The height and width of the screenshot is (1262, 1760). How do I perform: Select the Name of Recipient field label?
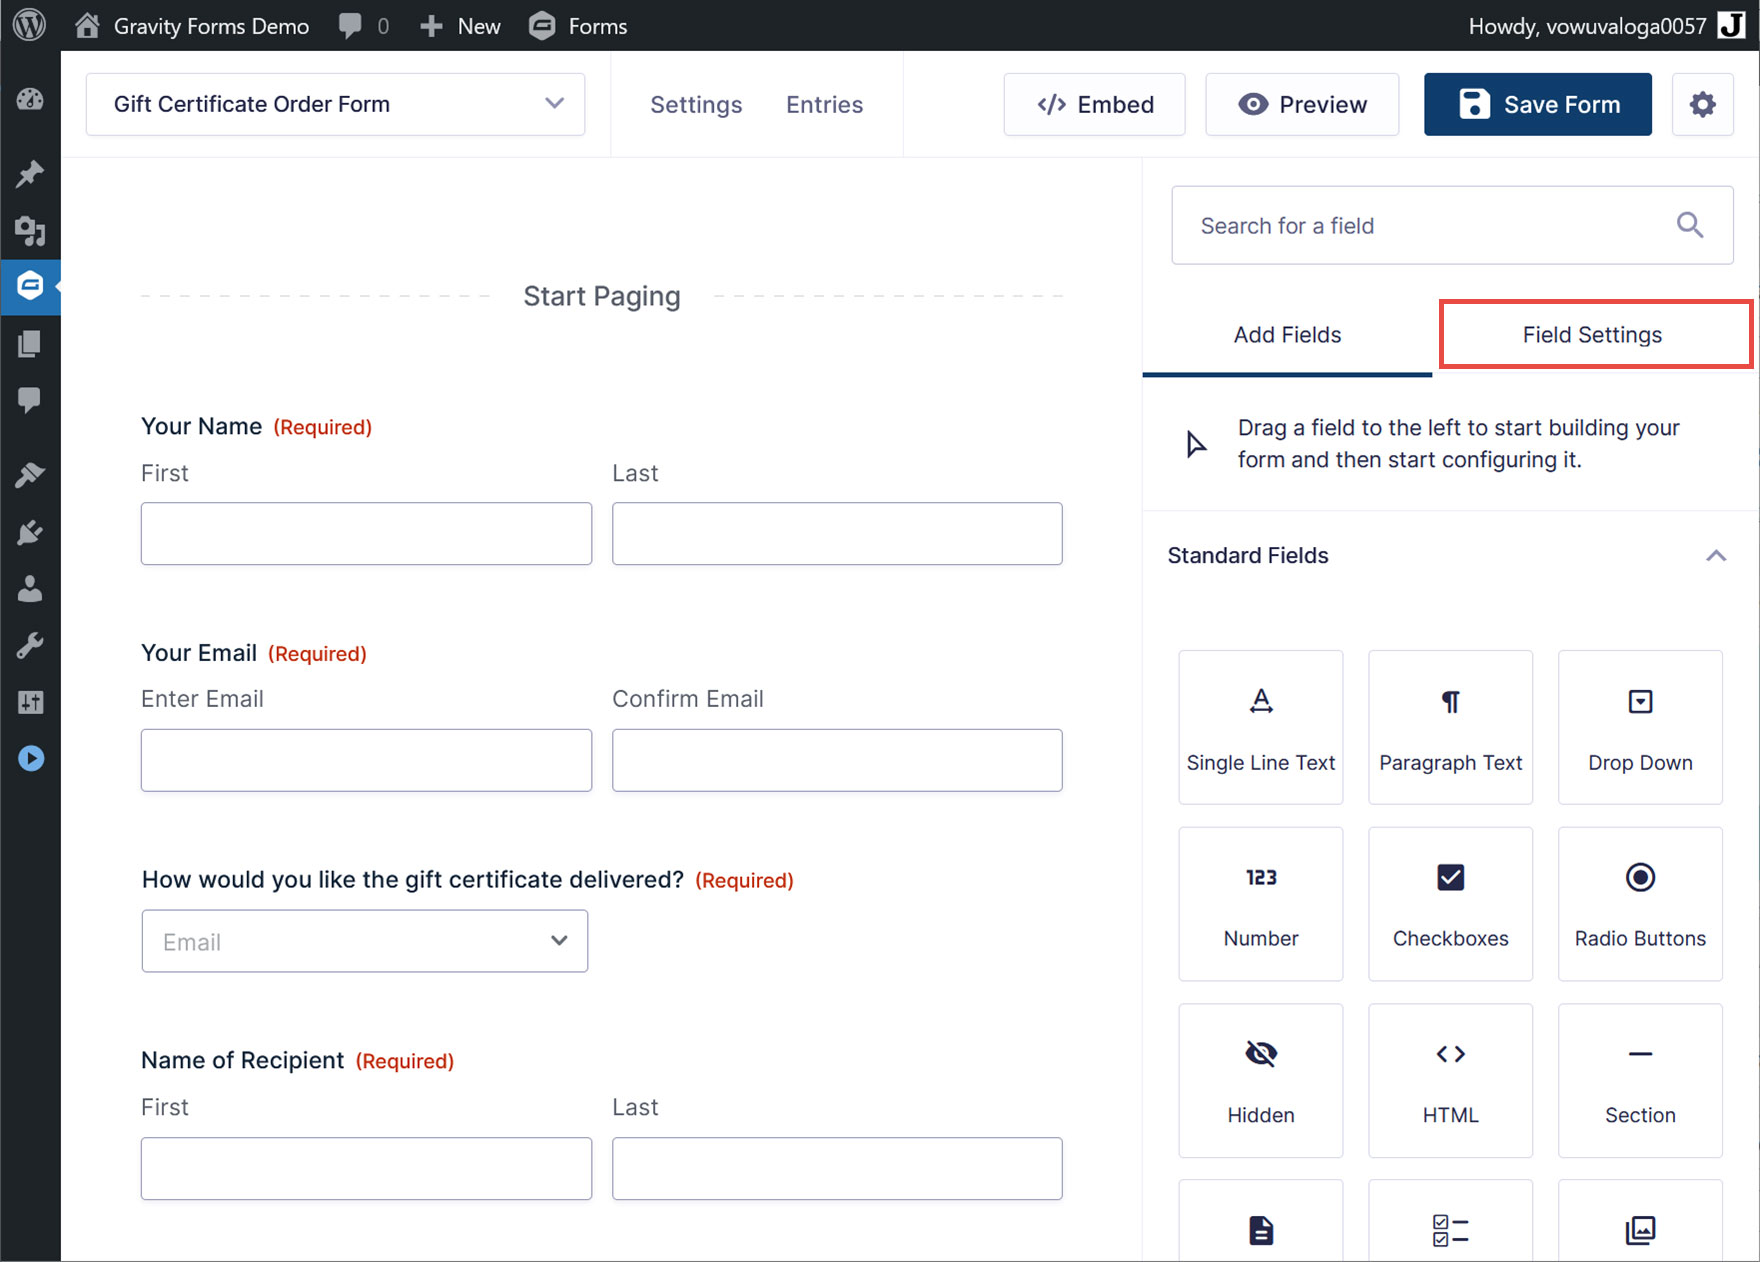click(x=243, y=1060)
